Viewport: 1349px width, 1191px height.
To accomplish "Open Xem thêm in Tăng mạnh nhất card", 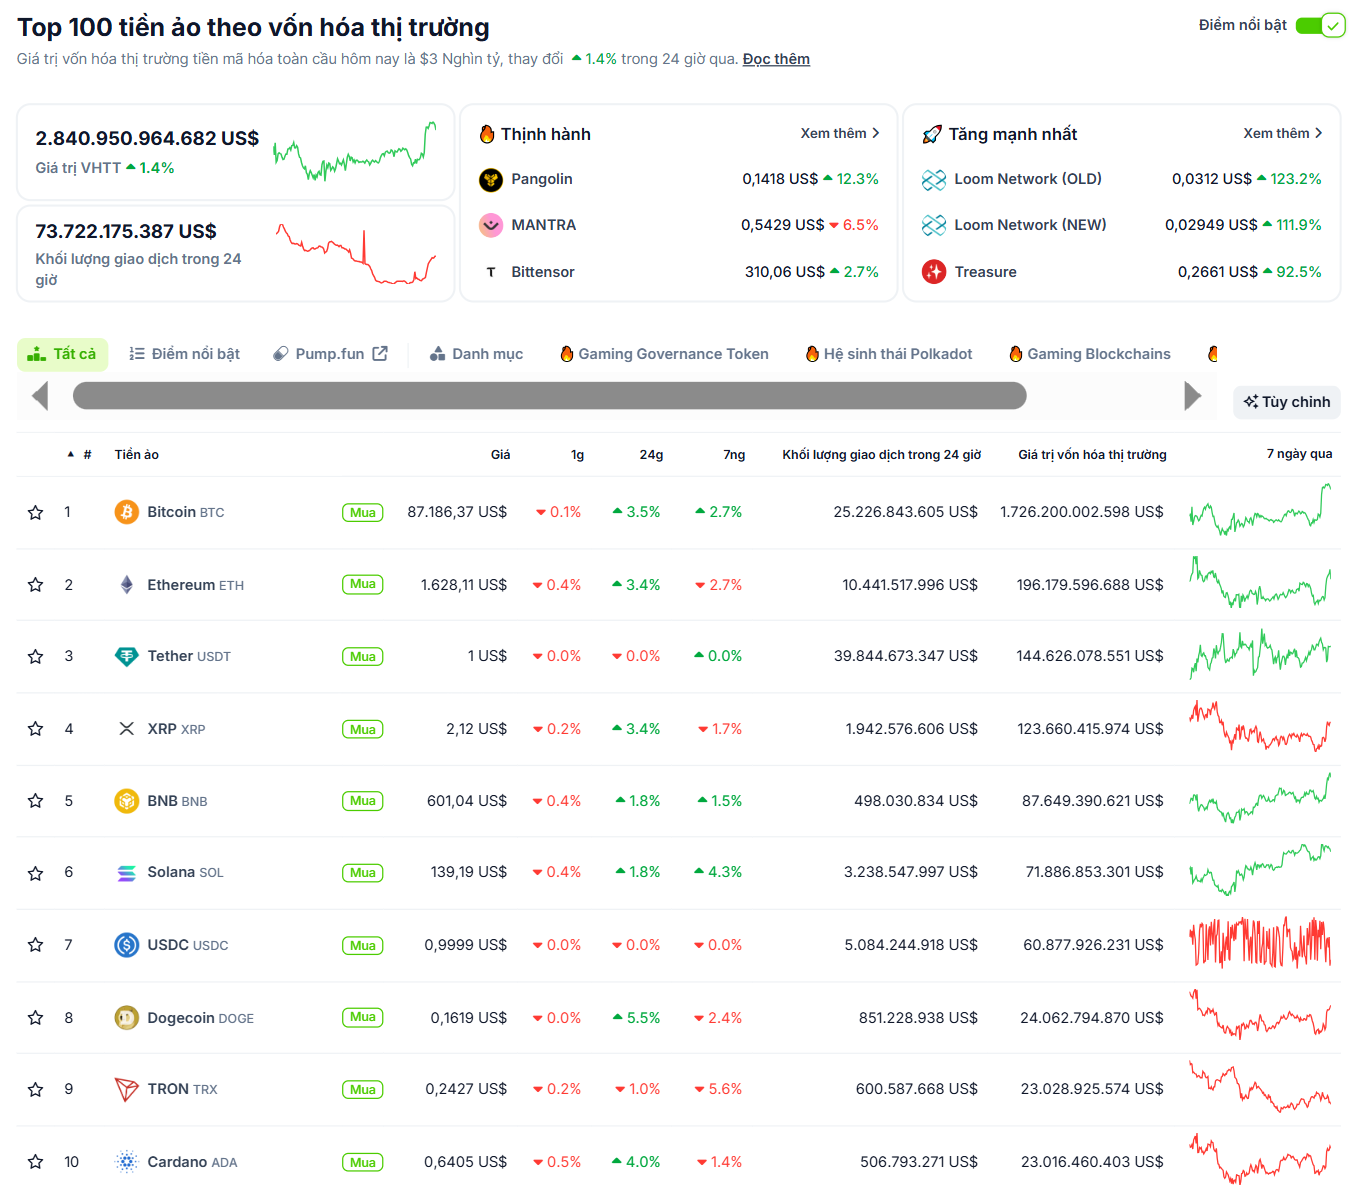I will click(1283, 133).
